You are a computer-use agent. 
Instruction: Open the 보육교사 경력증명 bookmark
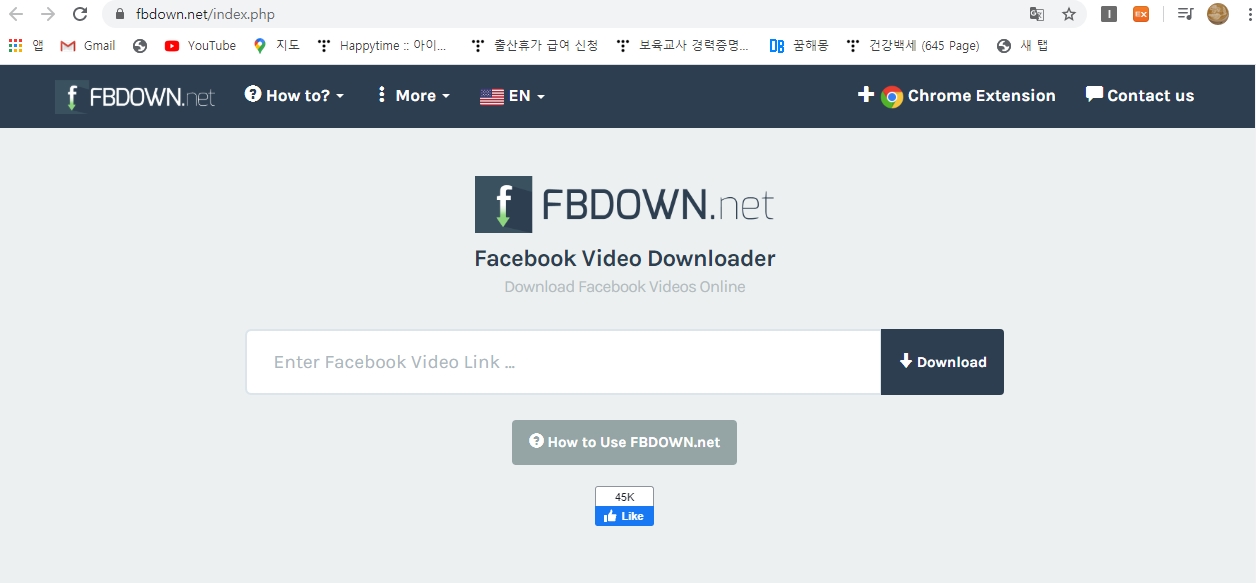[x=683, y=45]
